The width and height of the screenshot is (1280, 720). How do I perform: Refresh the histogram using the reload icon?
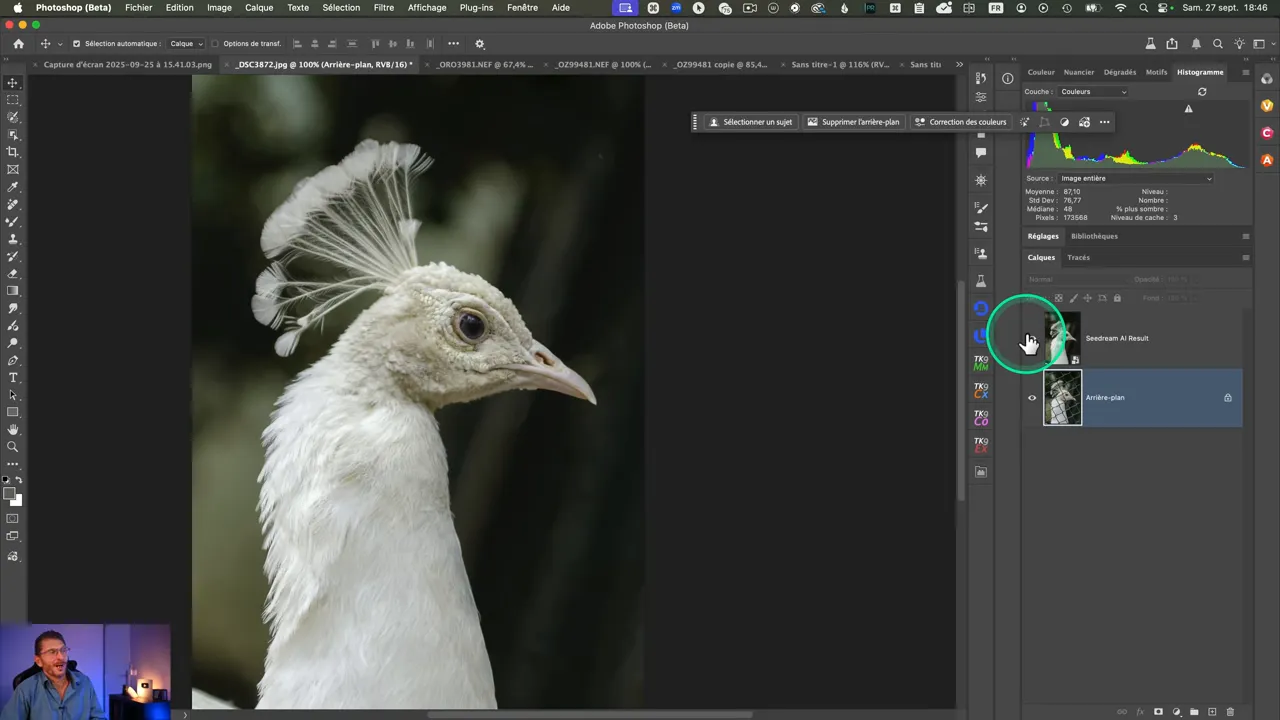tap(1202, 92)
